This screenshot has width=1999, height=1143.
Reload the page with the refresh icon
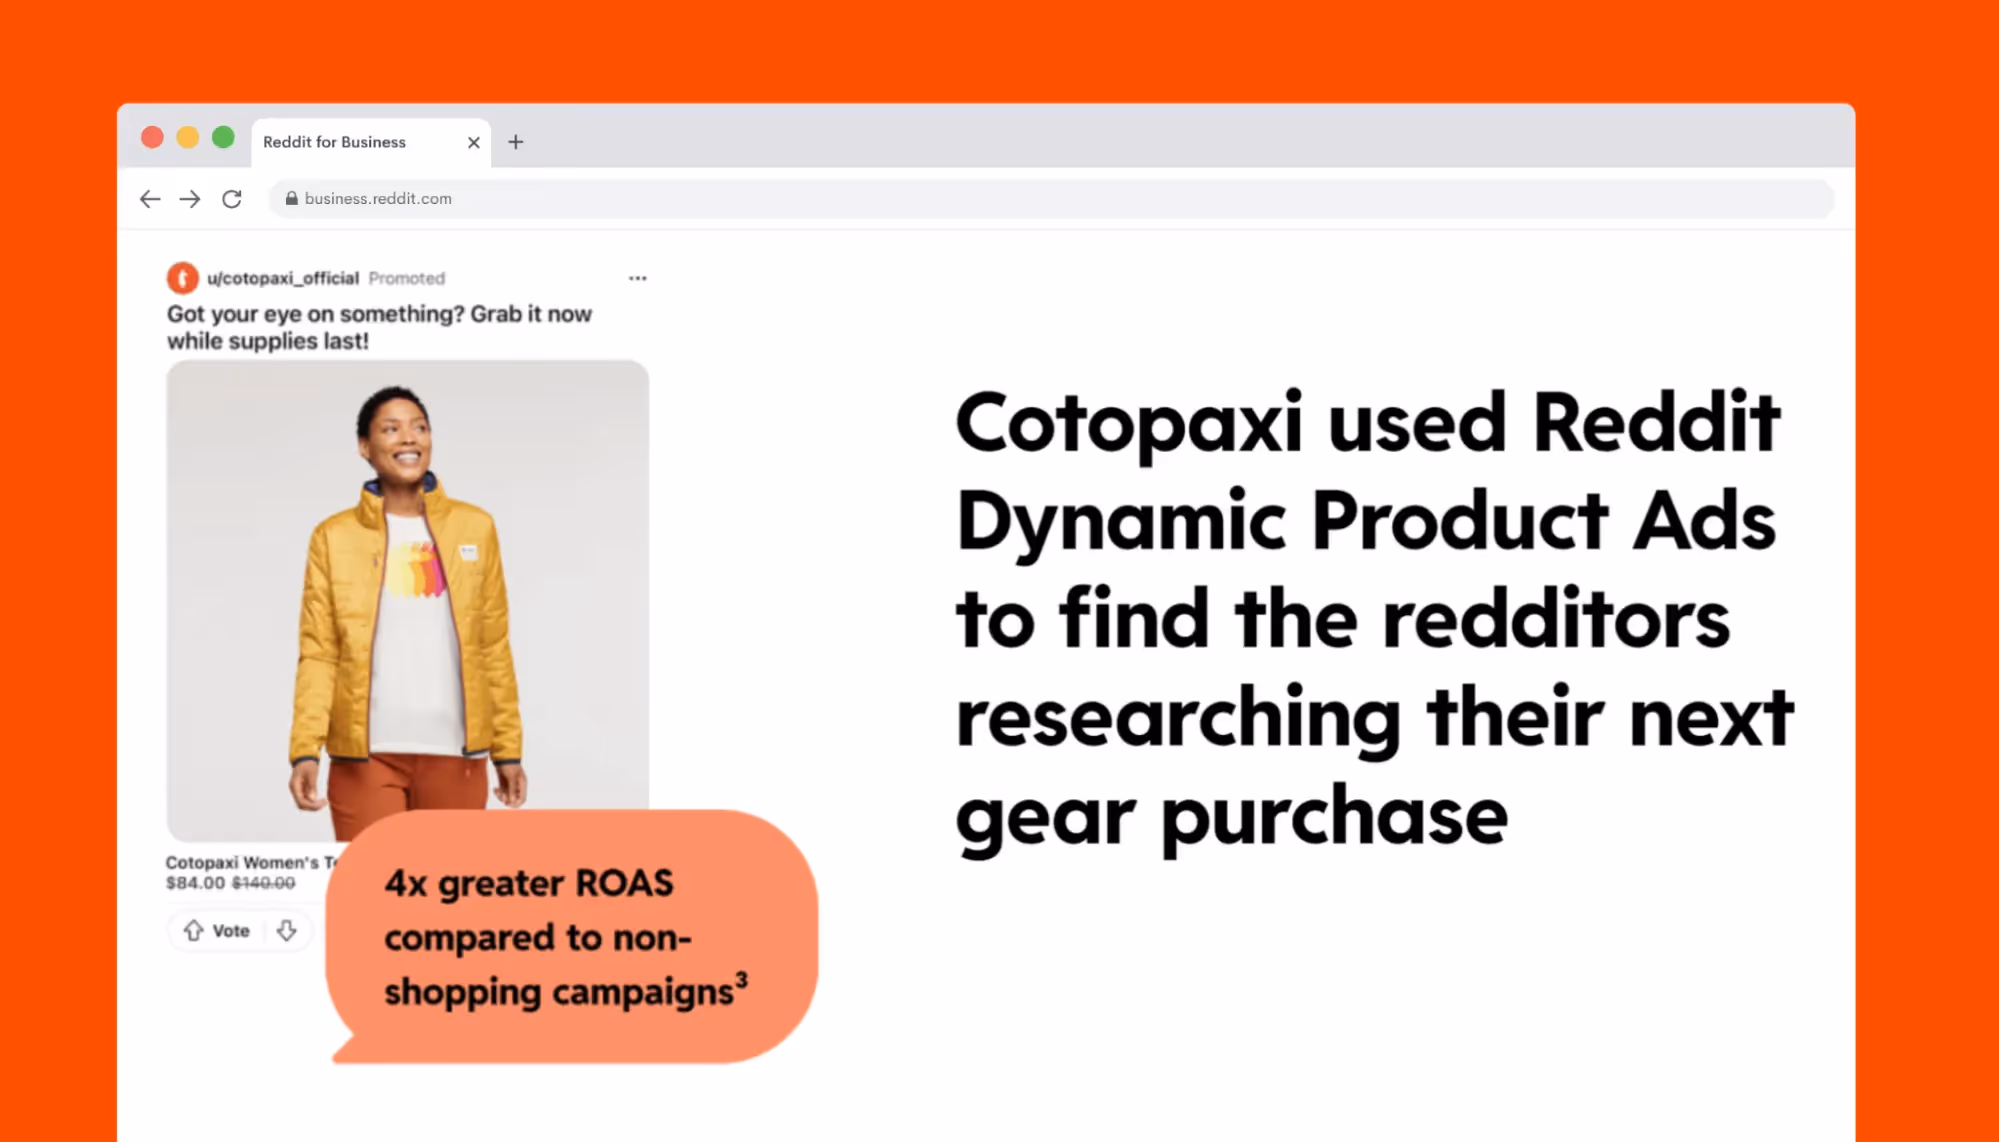(232, 199)
